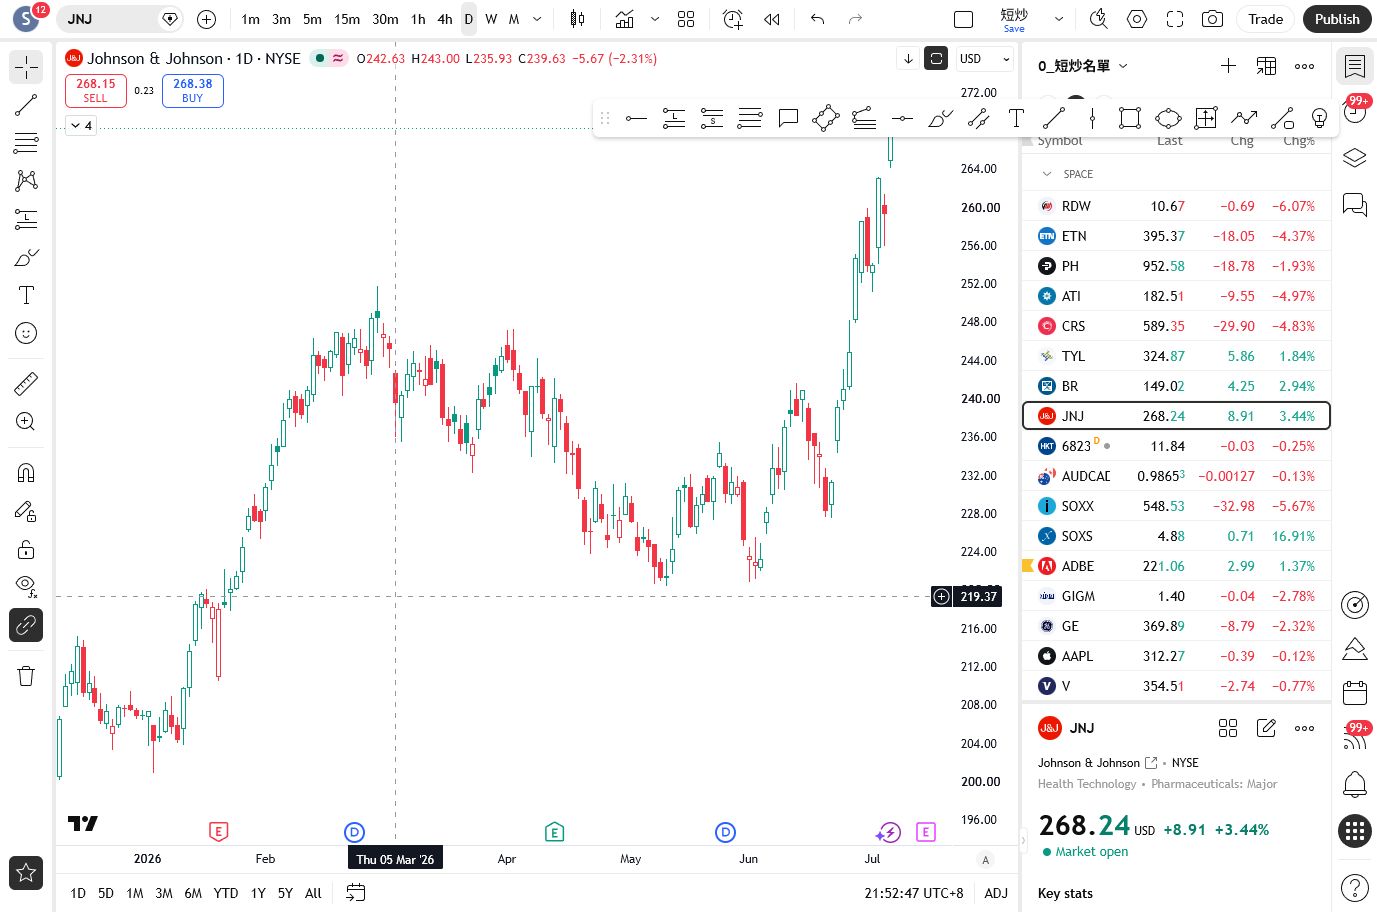1377x912 pixels.
Task: Select the crosshair cursor tool
Action: [x=26, y=67]
